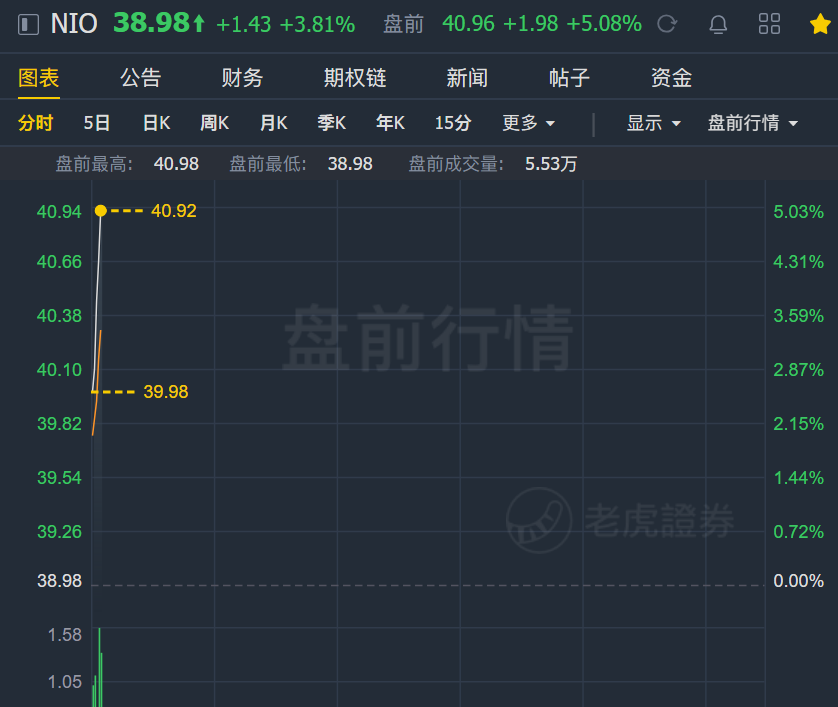This screenshot has height=707, width=838.
Task: Click the 40.92 dashed price label
Action: pos(174,211)
